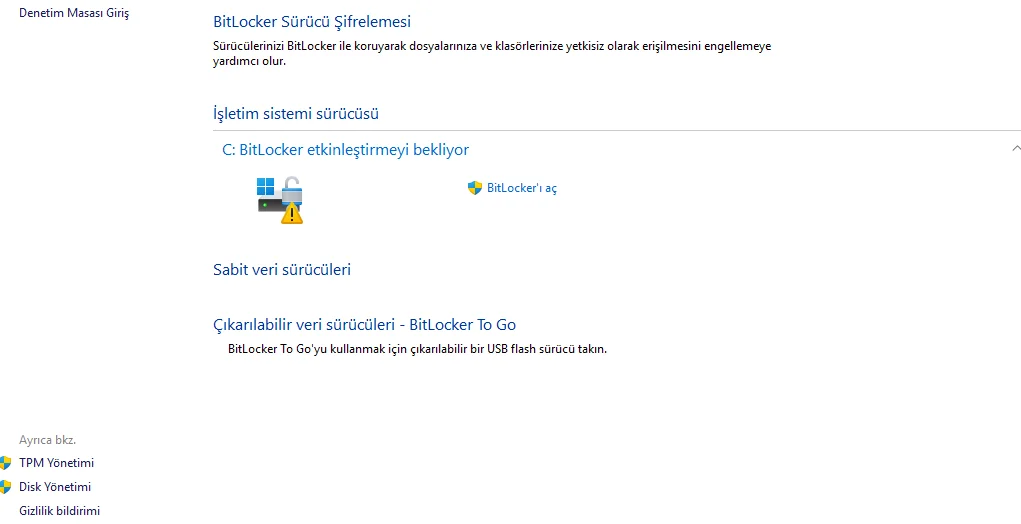Screen dimensions: 1021x524
Task: Click the BitLocker Sürücü Şifrelemesi title
Action: (312, 21)
